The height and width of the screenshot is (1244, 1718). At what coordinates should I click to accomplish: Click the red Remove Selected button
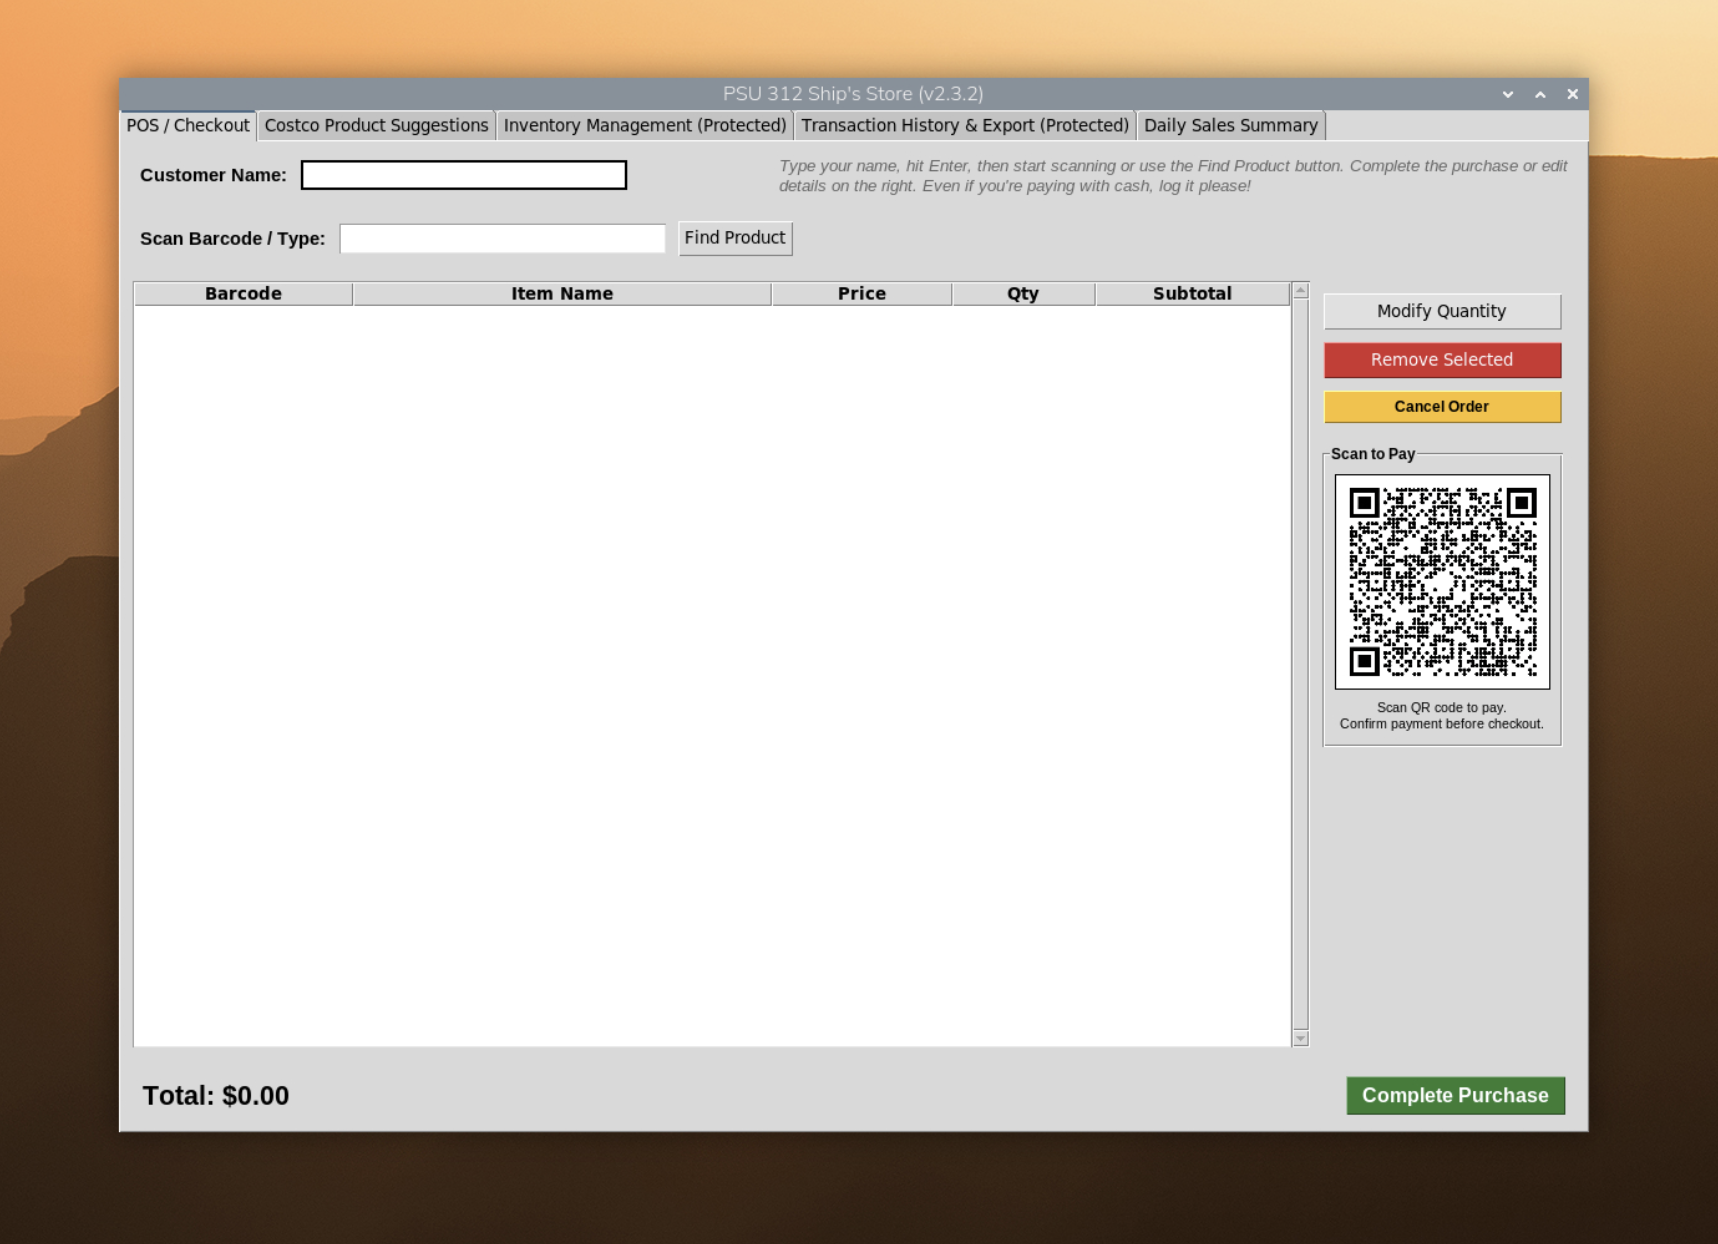click(x=1442, y=360)
